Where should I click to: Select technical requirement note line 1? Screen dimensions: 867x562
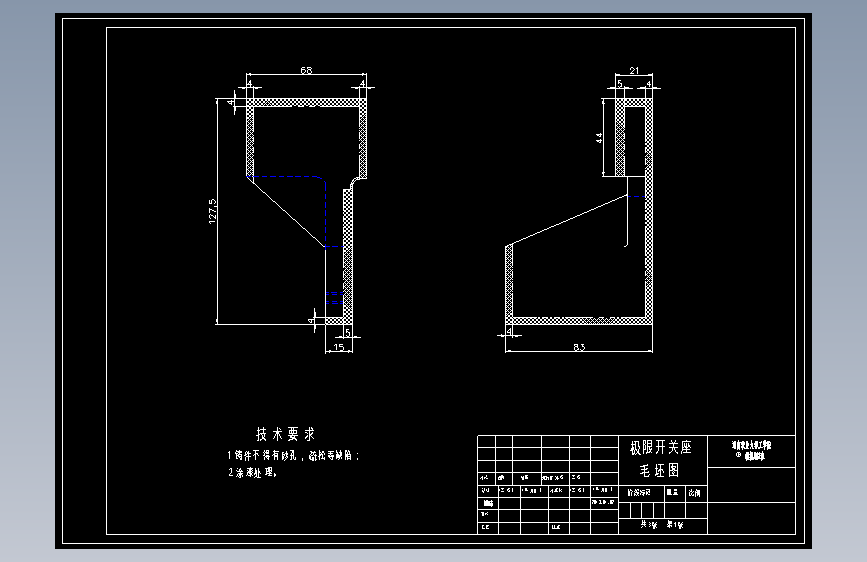point(293,455)
